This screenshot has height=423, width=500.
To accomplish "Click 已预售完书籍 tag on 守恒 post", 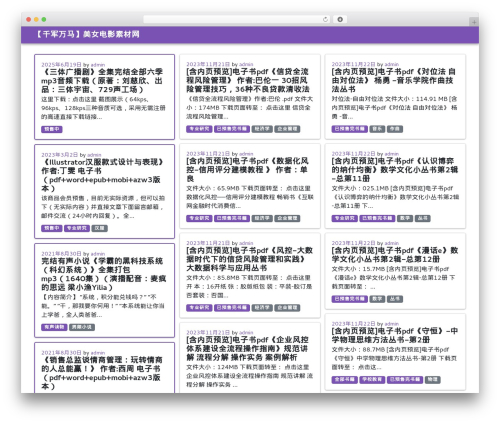I will coord(405,379).
